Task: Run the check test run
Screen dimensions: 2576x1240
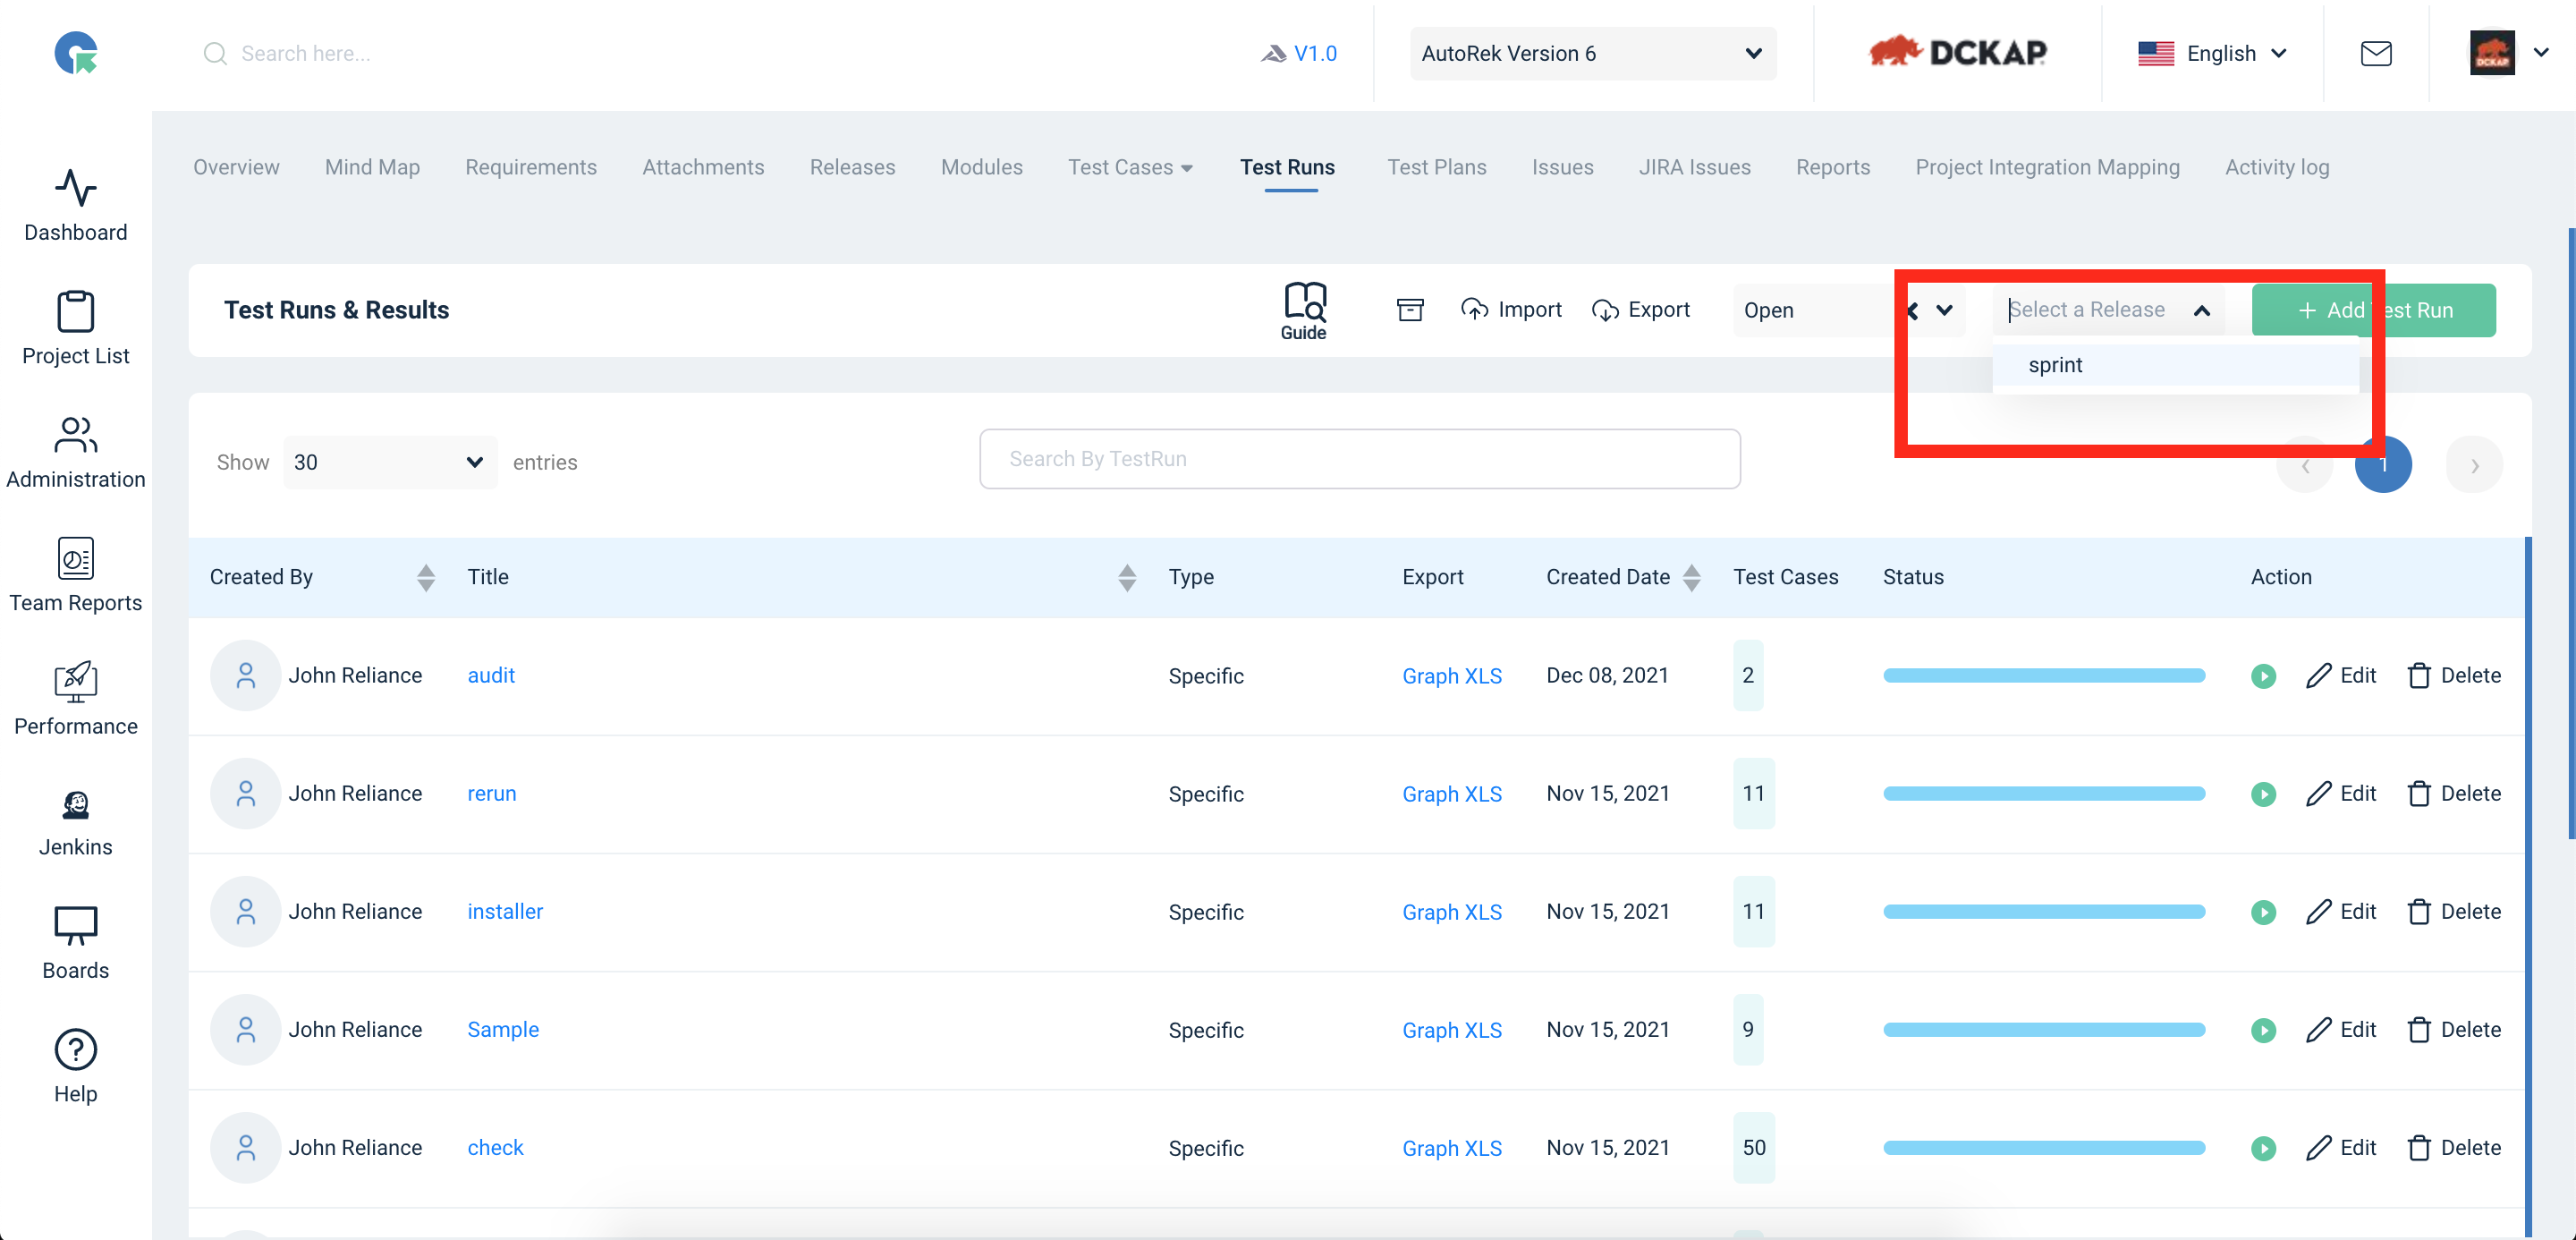Action: (x=2264, y=1148)
